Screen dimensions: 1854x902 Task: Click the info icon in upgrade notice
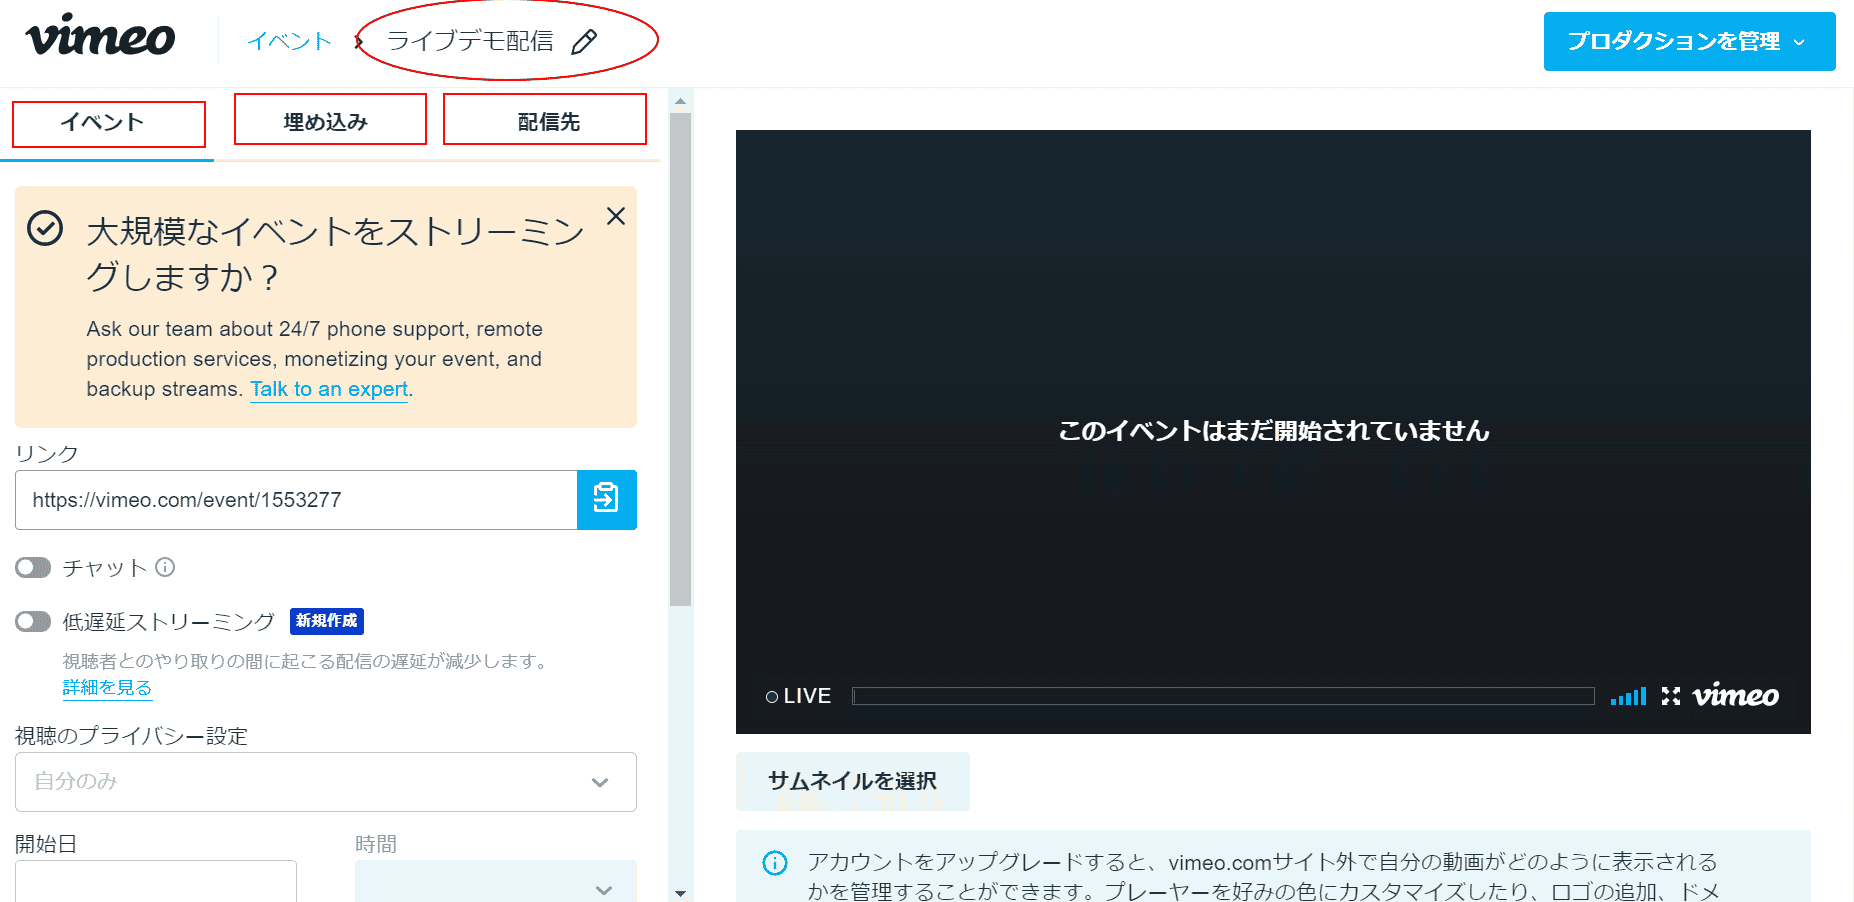tap(775, 862)
